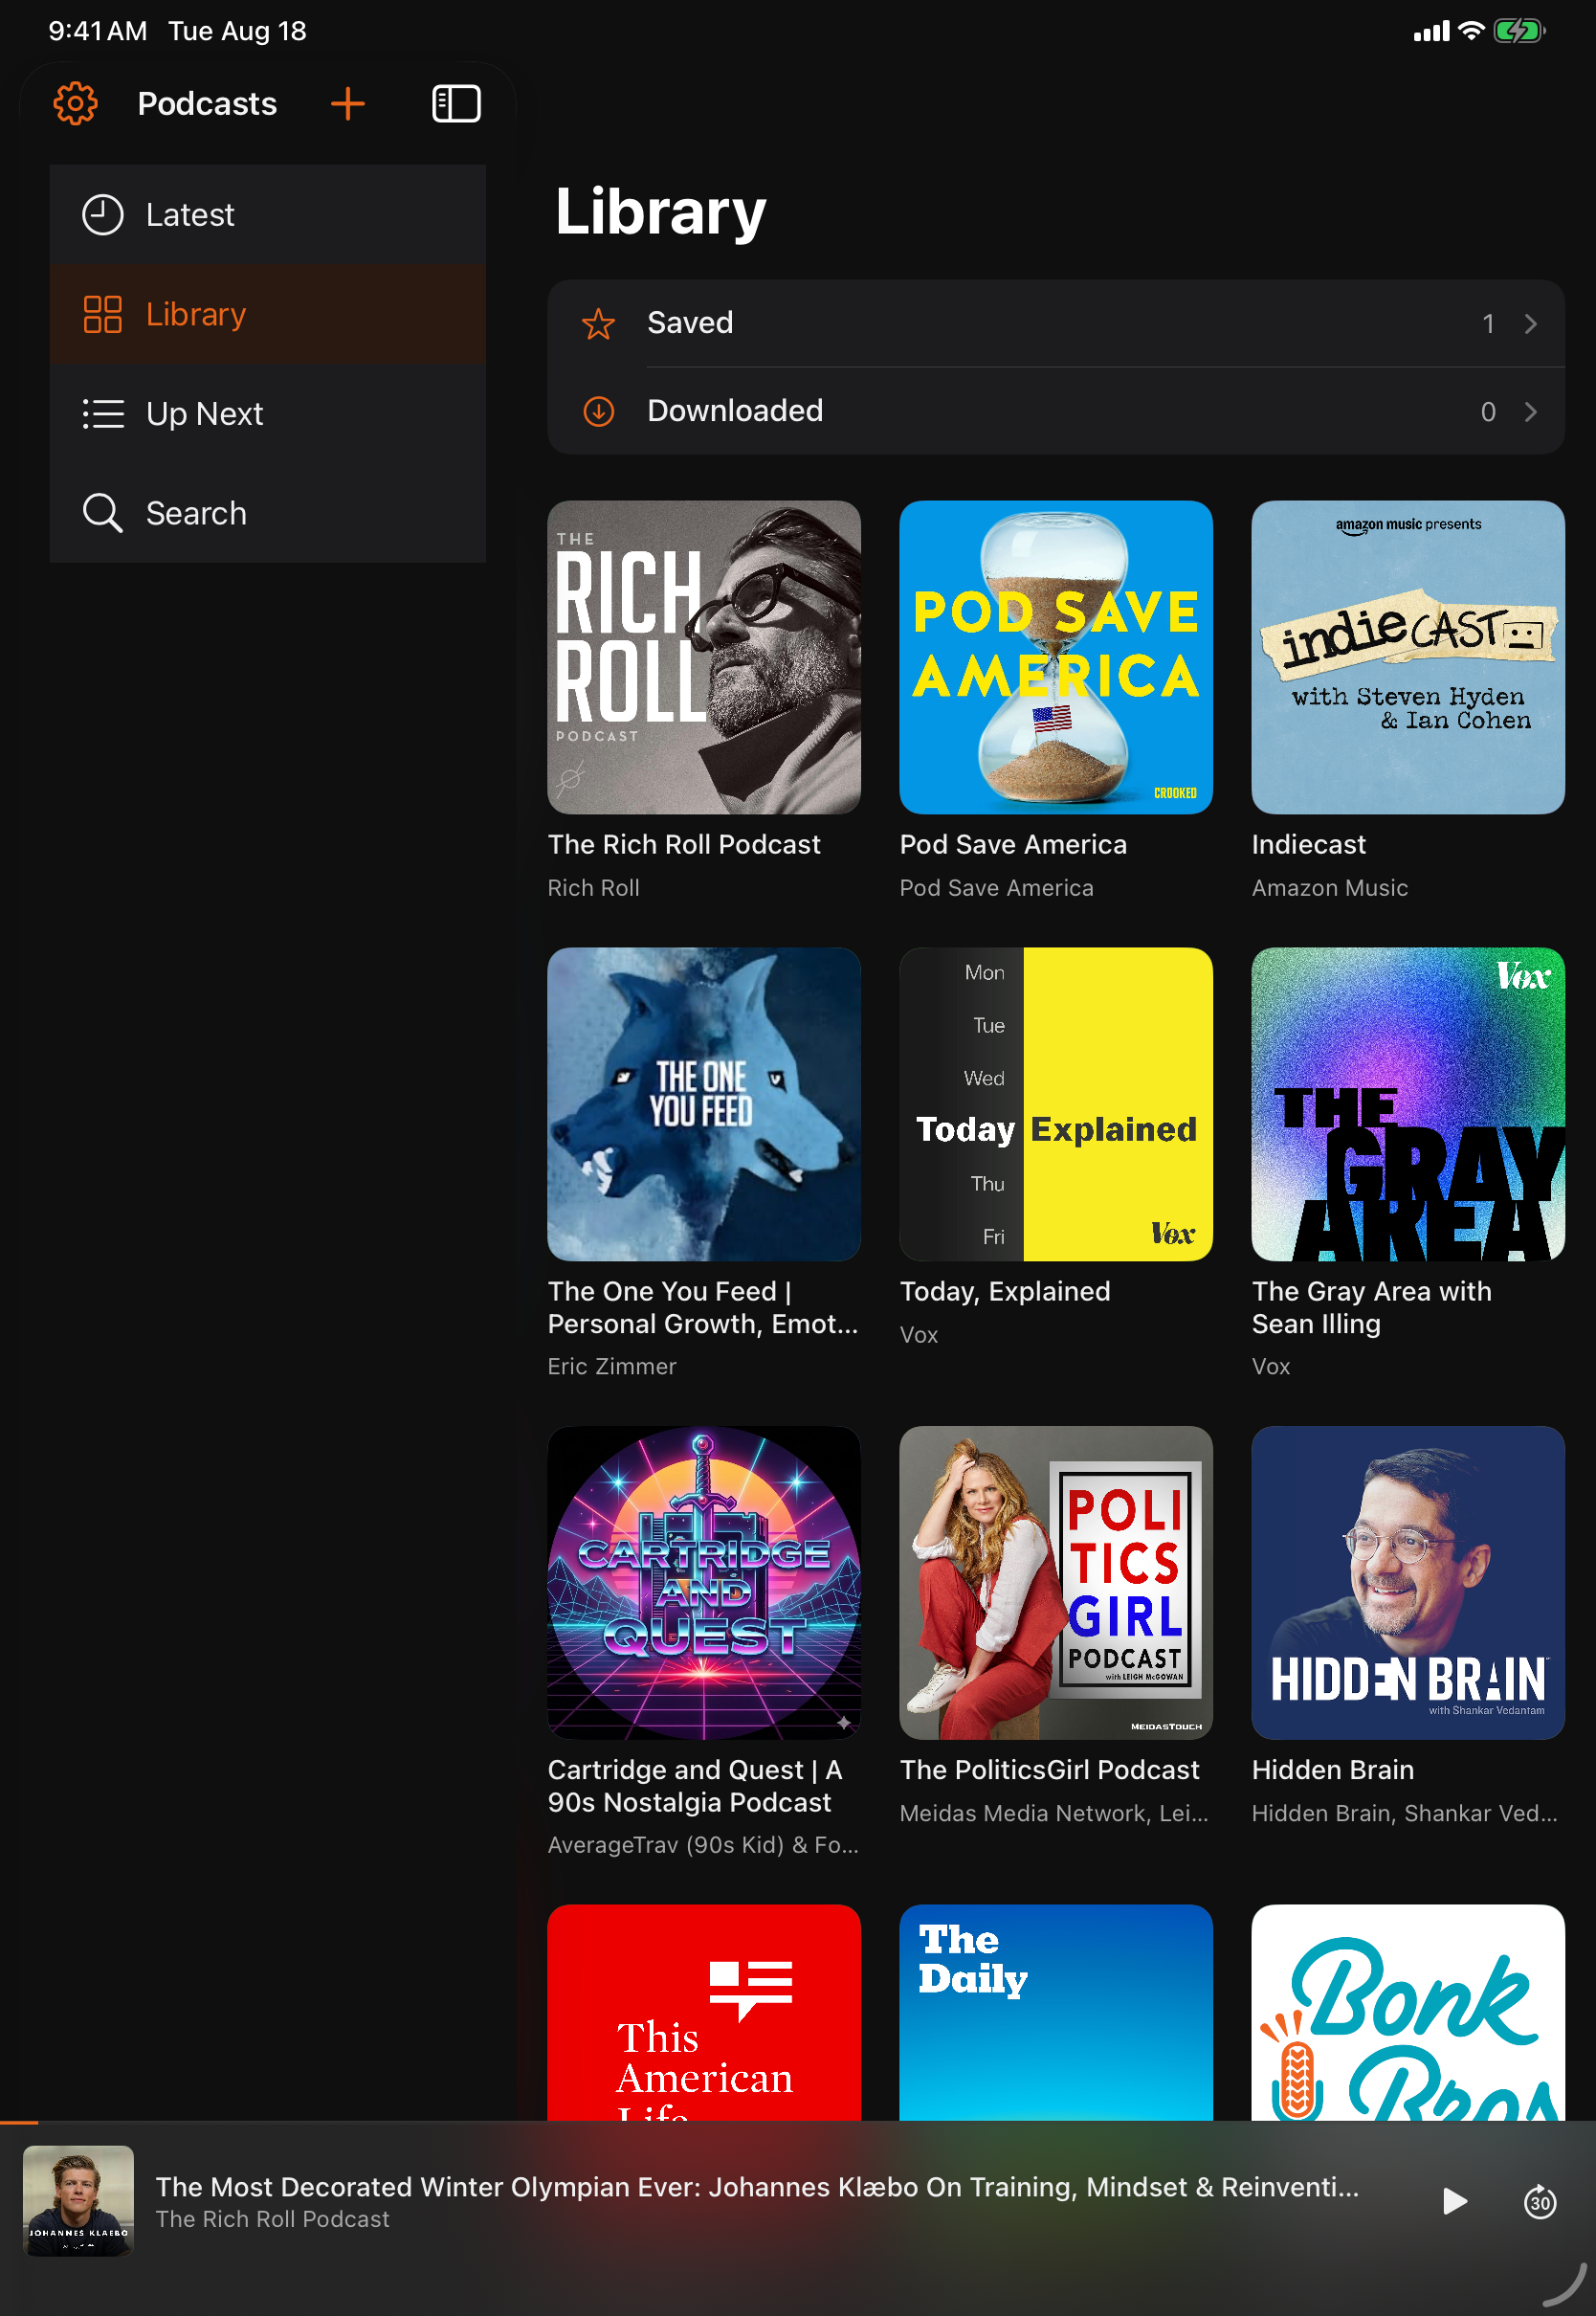Click the 9:41 AM clock text

click(97, 31)
